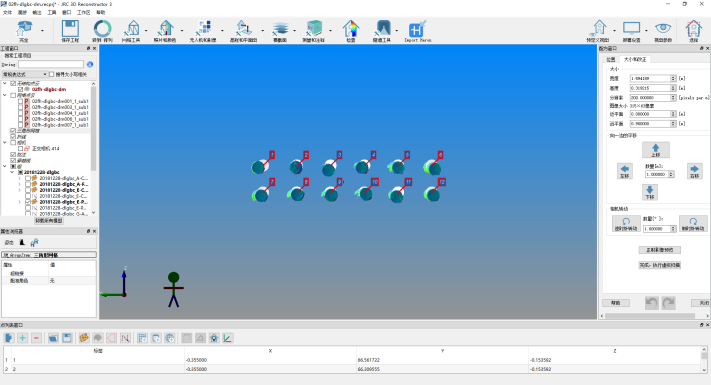Open the second menu bar item
The image size is (711, 385).
click(x=22, y=13)
